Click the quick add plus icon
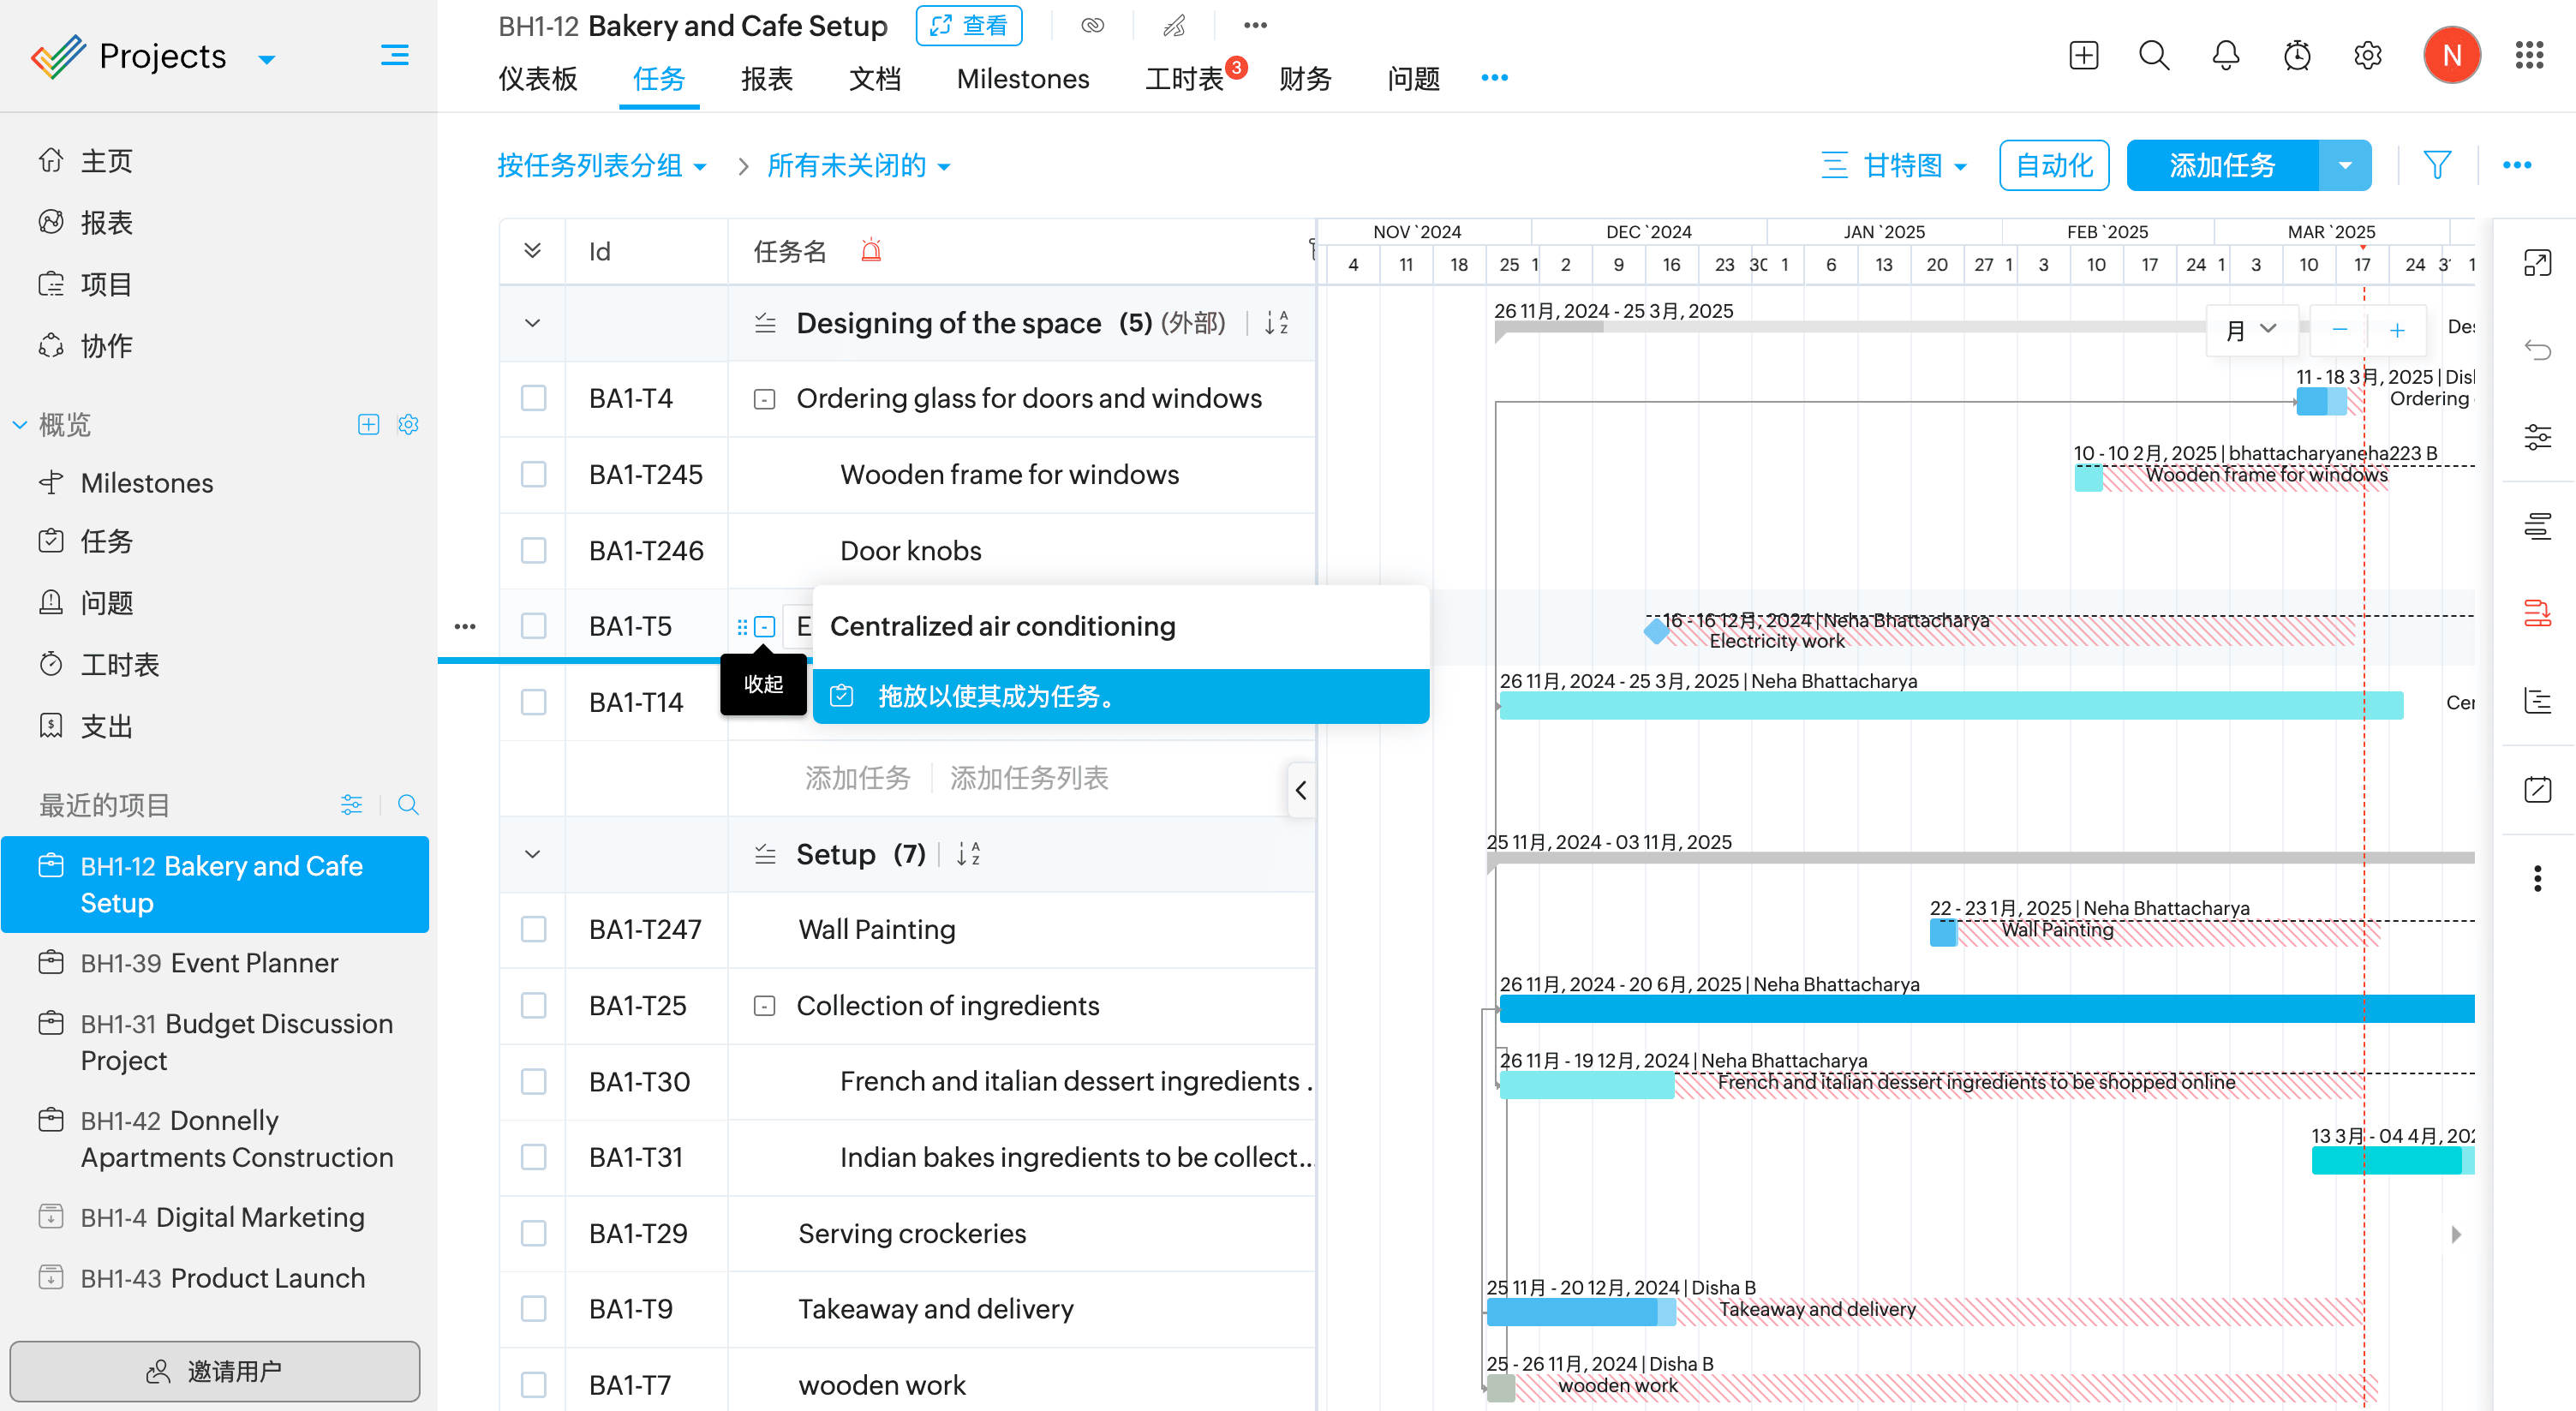2576x1411 pixels. tap(2083, 55)
